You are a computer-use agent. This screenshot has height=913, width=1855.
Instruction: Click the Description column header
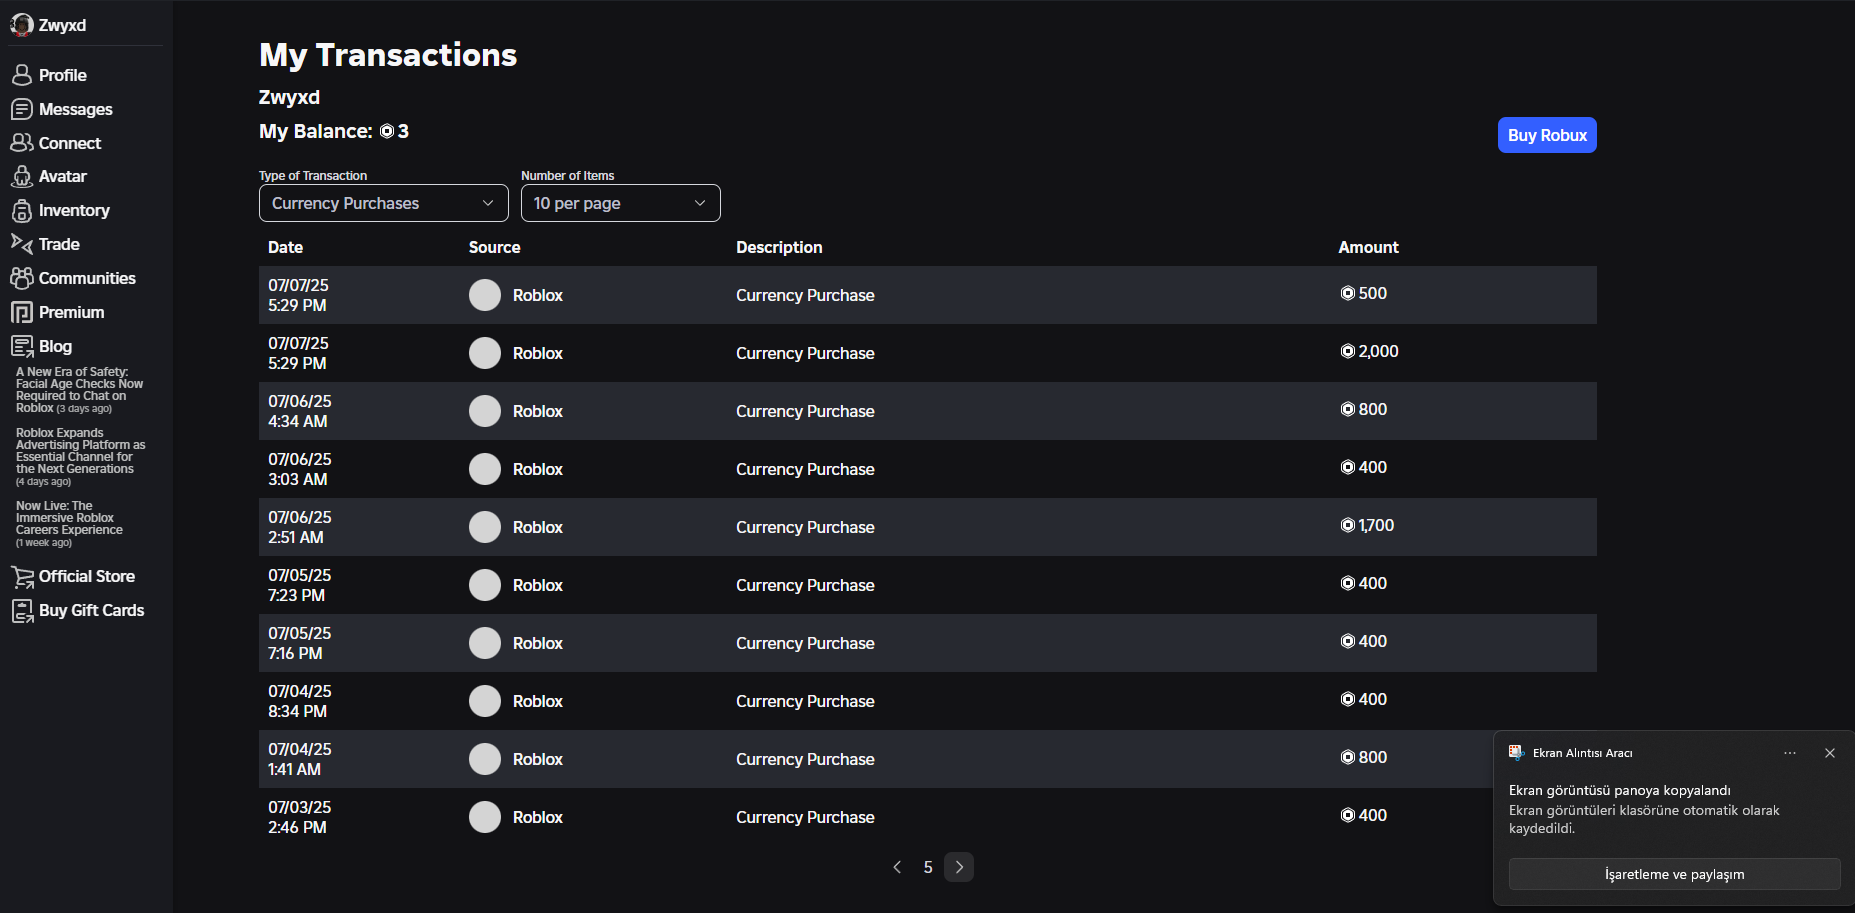(779, 247)
